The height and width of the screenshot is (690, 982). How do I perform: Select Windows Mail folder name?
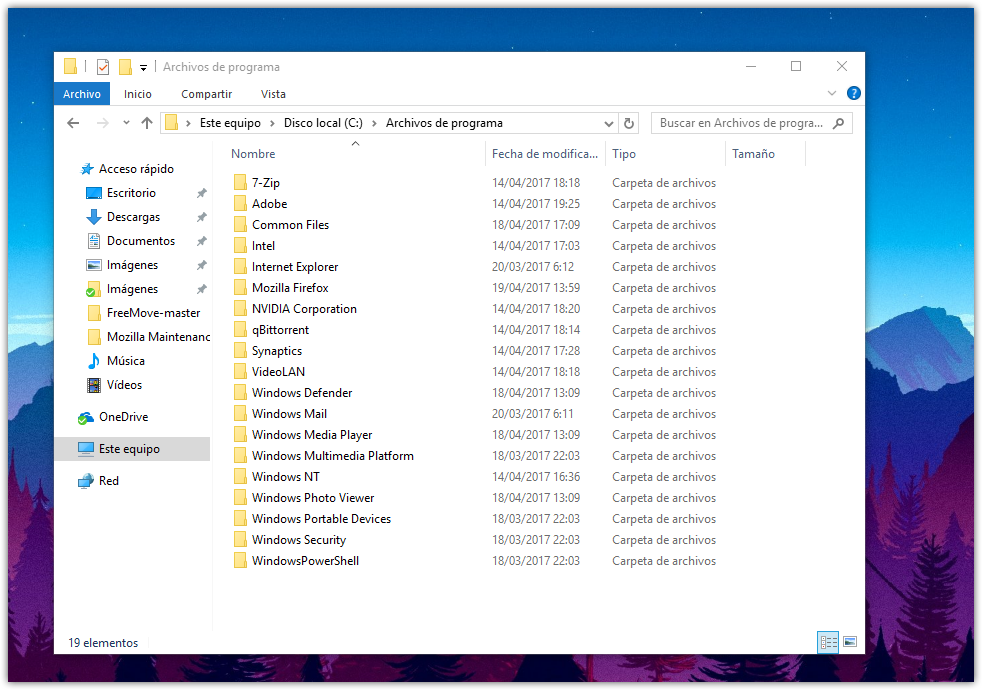(x=289, y=414)
